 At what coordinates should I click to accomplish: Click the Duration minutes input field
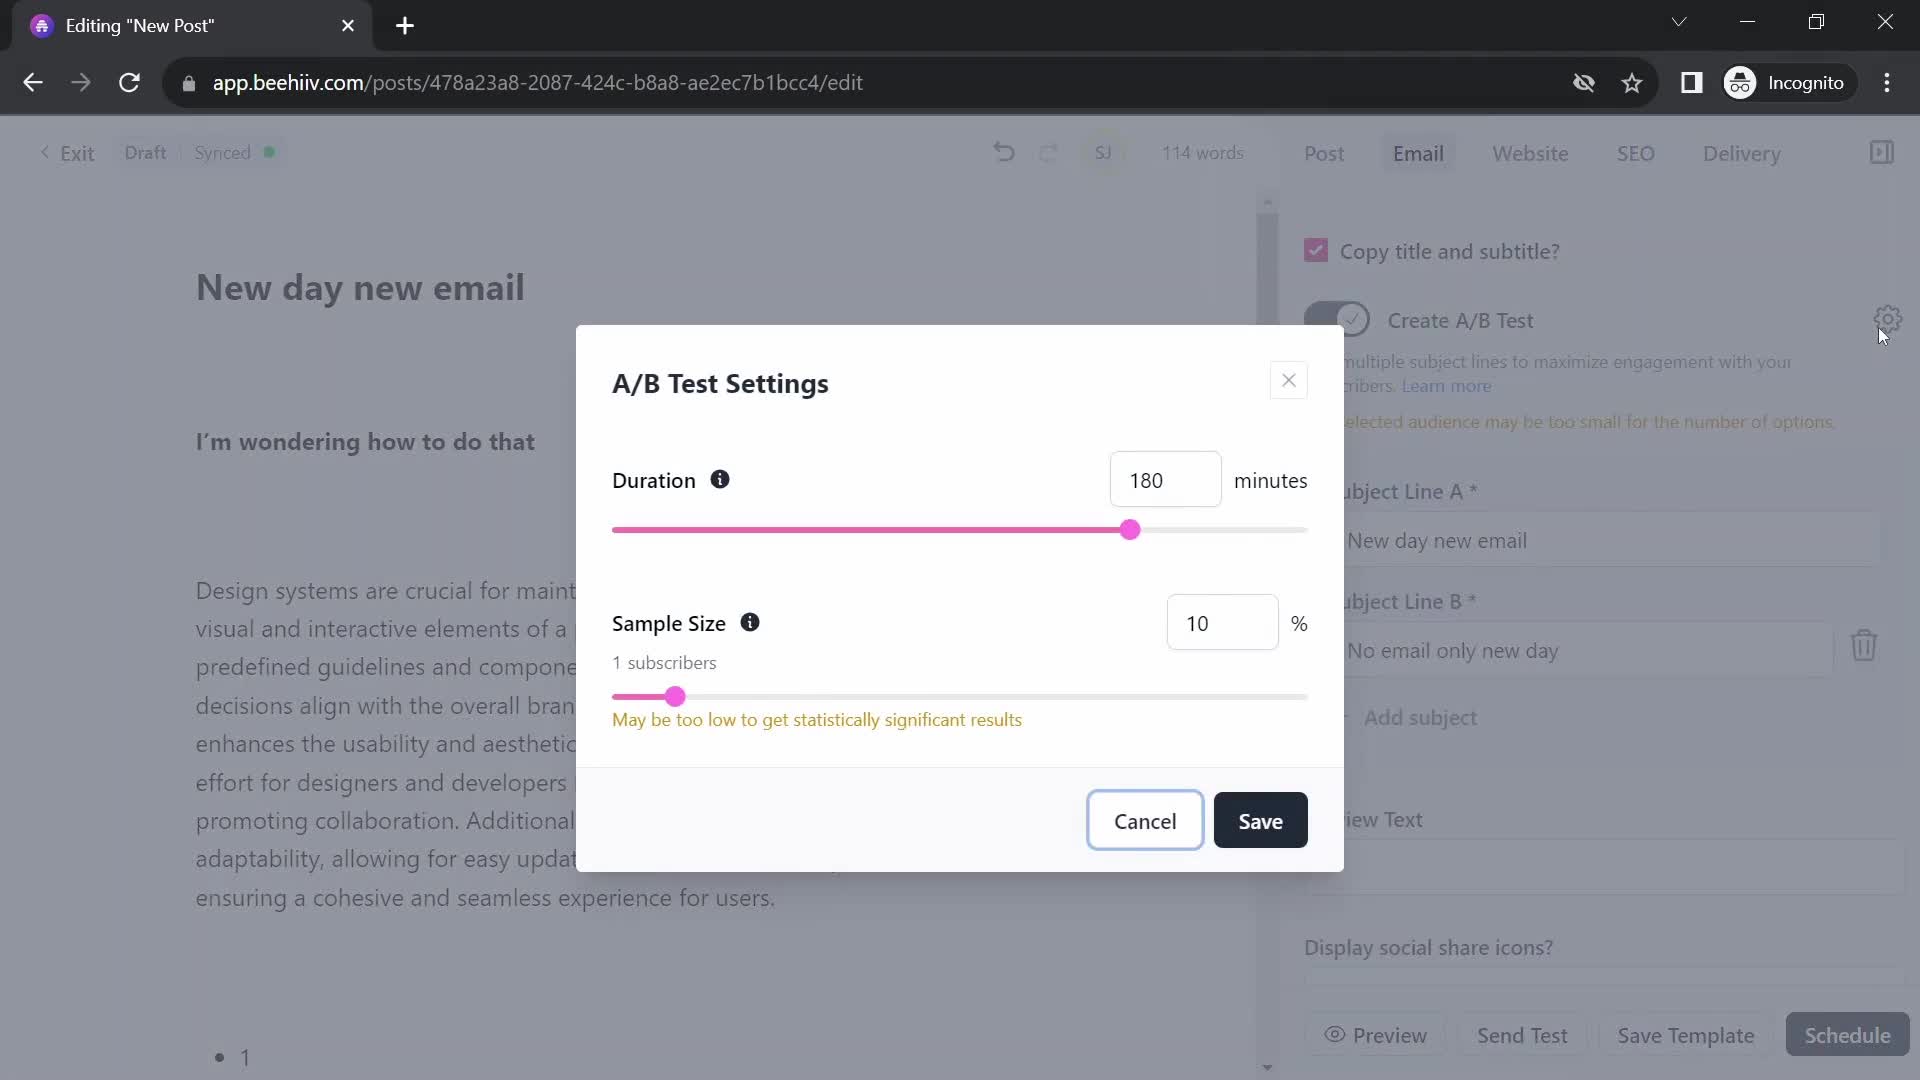(x=1165, y=480)
